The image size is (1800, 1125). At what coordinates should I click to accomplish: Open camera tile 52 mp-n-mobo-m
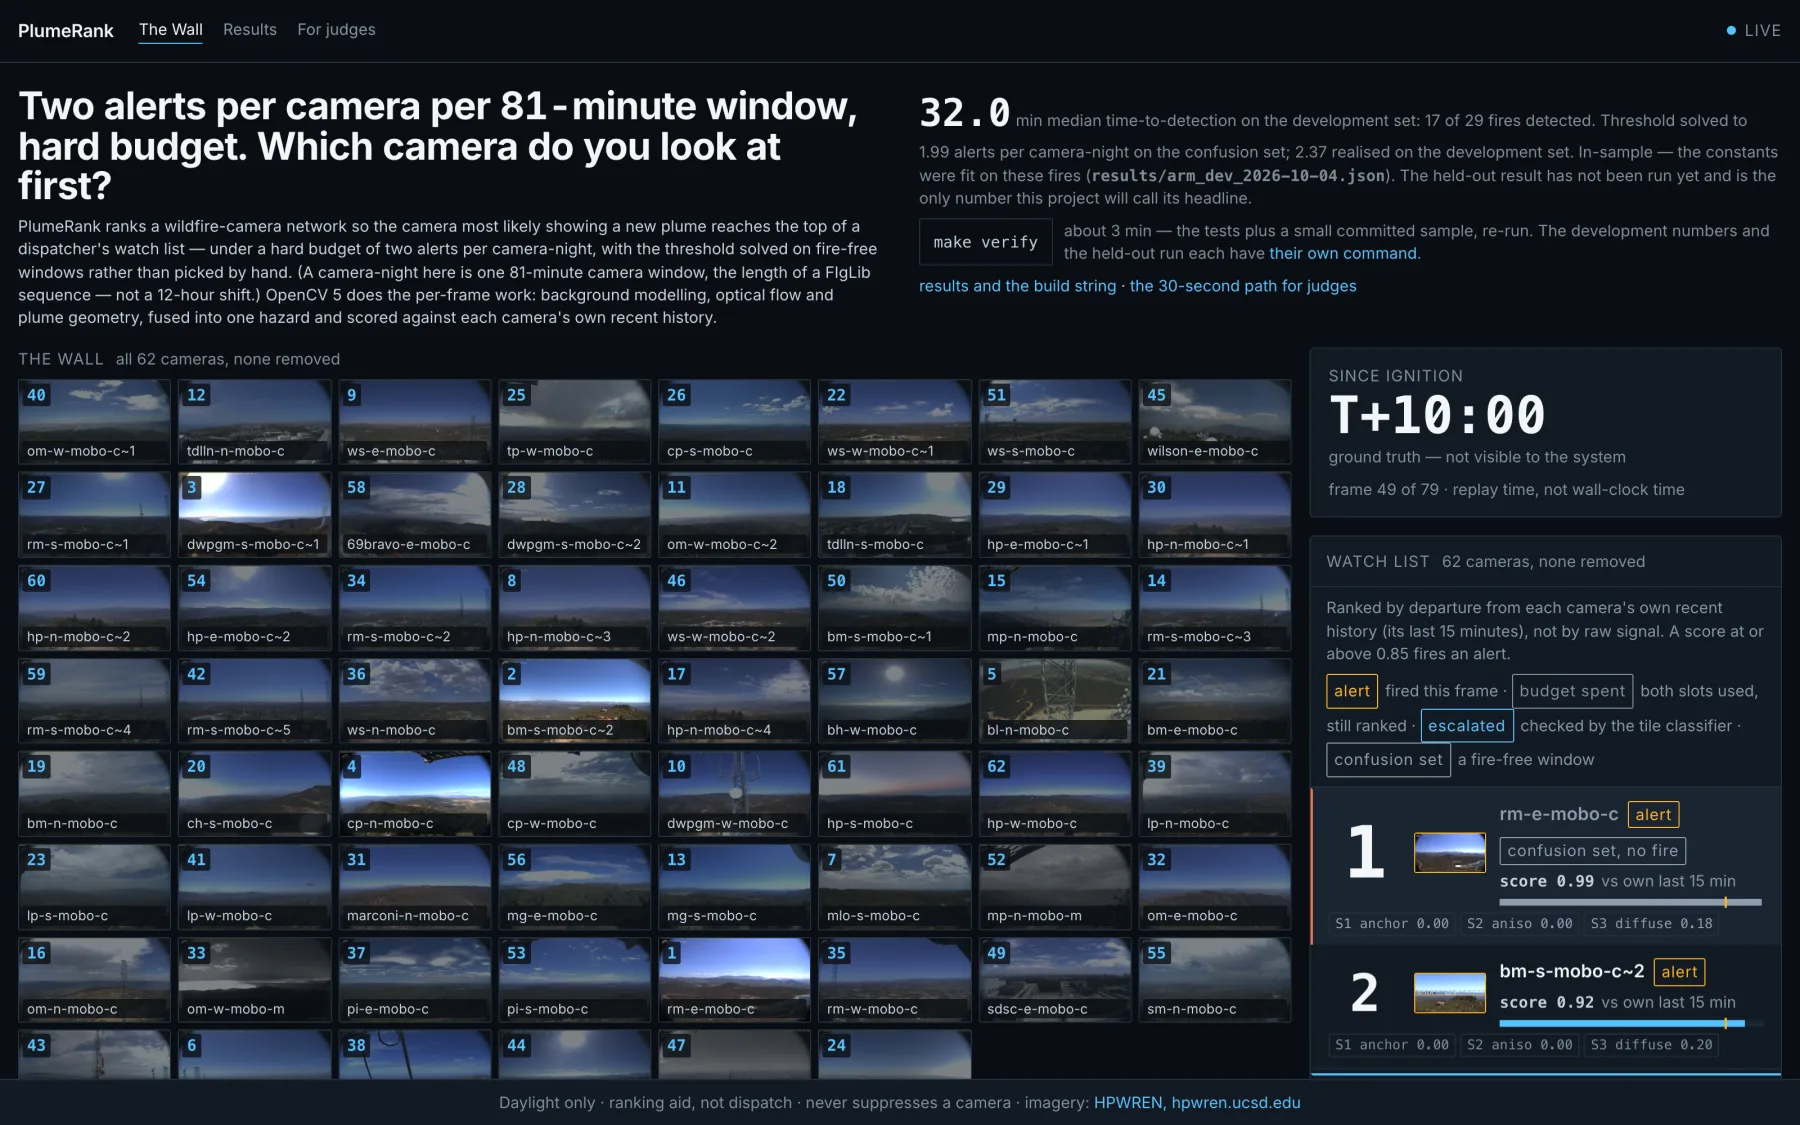(x=1054, y=886)
